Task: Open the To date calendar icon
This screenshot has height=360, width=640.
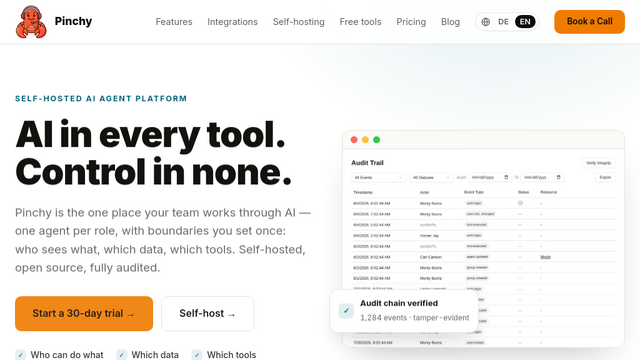Action: pyautogui.click(x=559, y=177)
